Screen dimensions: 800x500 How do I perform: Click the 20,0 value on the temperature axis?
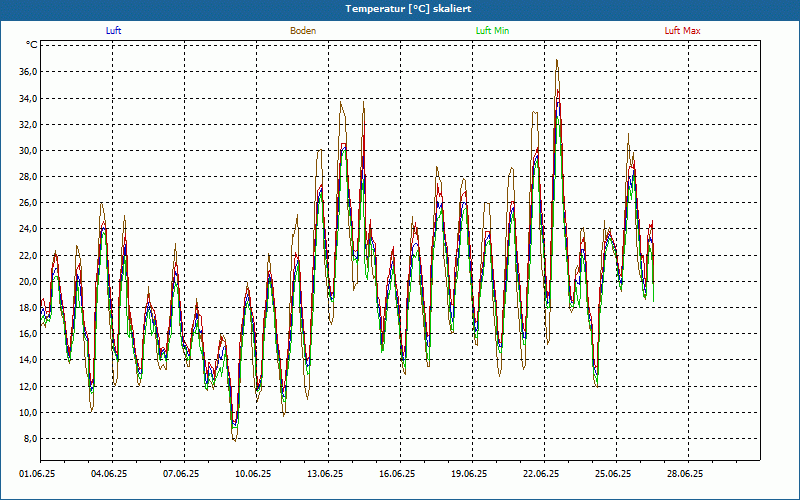(28, 282)
